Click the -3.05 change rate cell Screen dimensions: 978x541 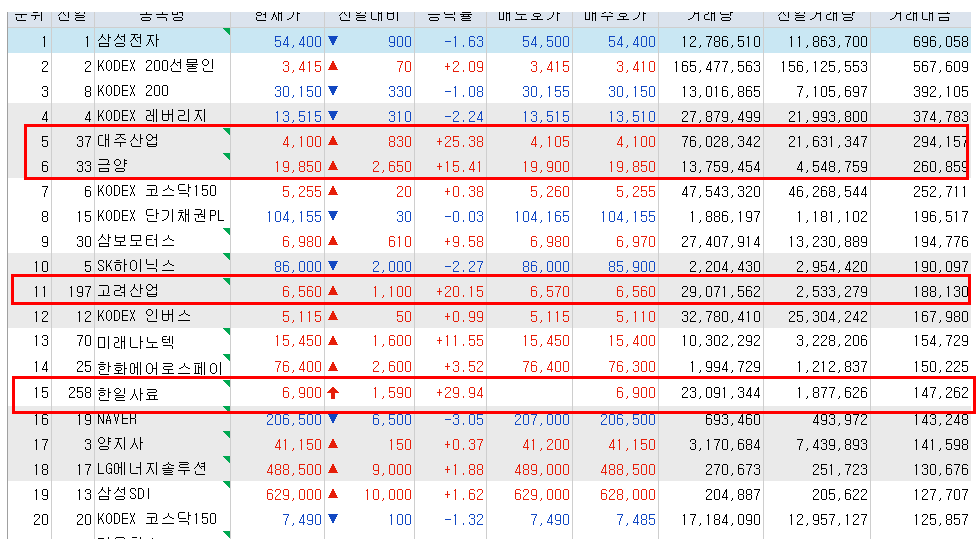coord(463,420)
